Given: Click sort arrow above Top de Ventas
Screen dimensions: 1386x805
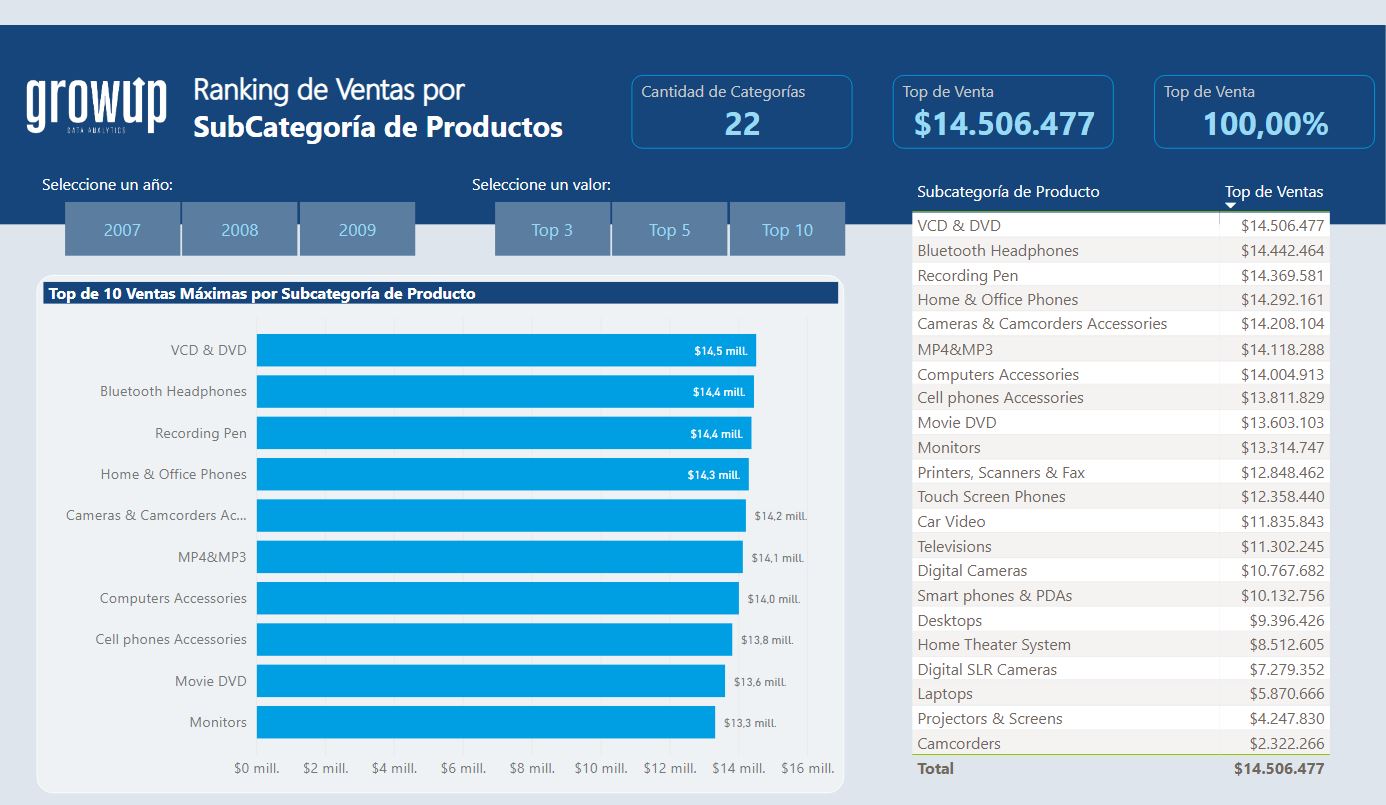Looking at the screenshot, I should [1230, 205].
